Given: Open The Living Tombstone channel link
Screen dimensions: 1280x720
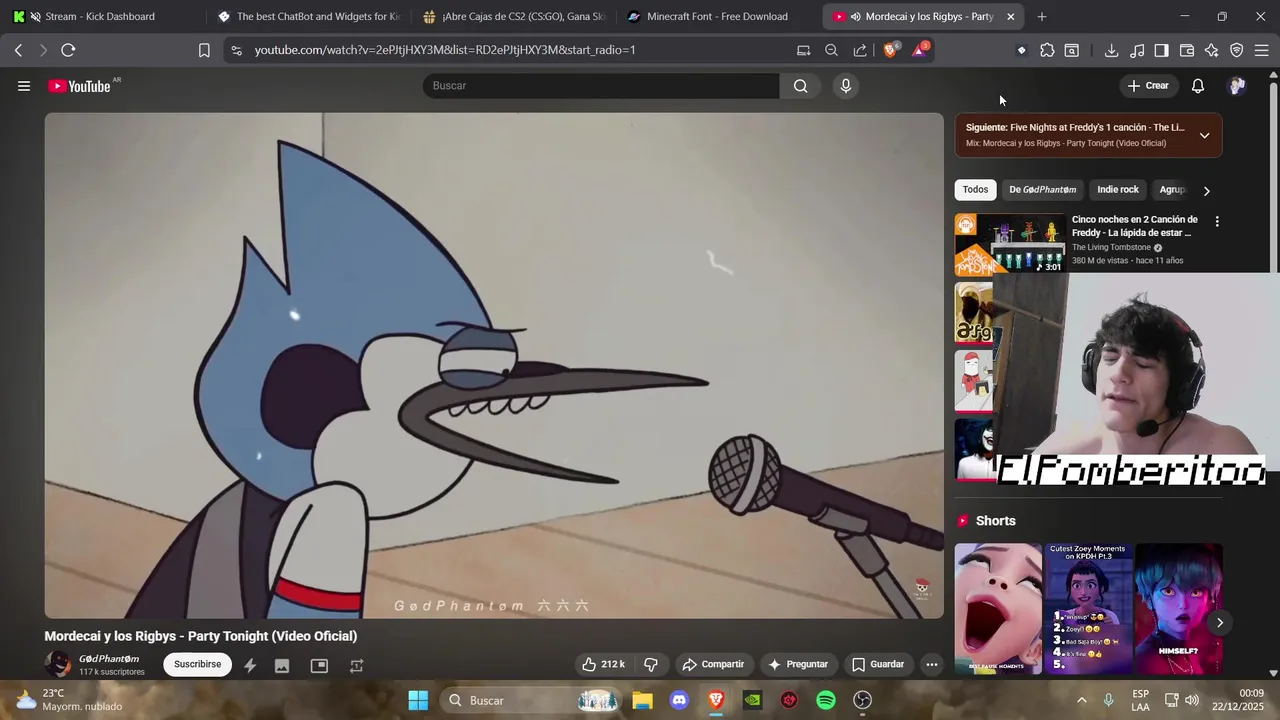Looking at the screenshot, I should click(x=1111, y=247).
